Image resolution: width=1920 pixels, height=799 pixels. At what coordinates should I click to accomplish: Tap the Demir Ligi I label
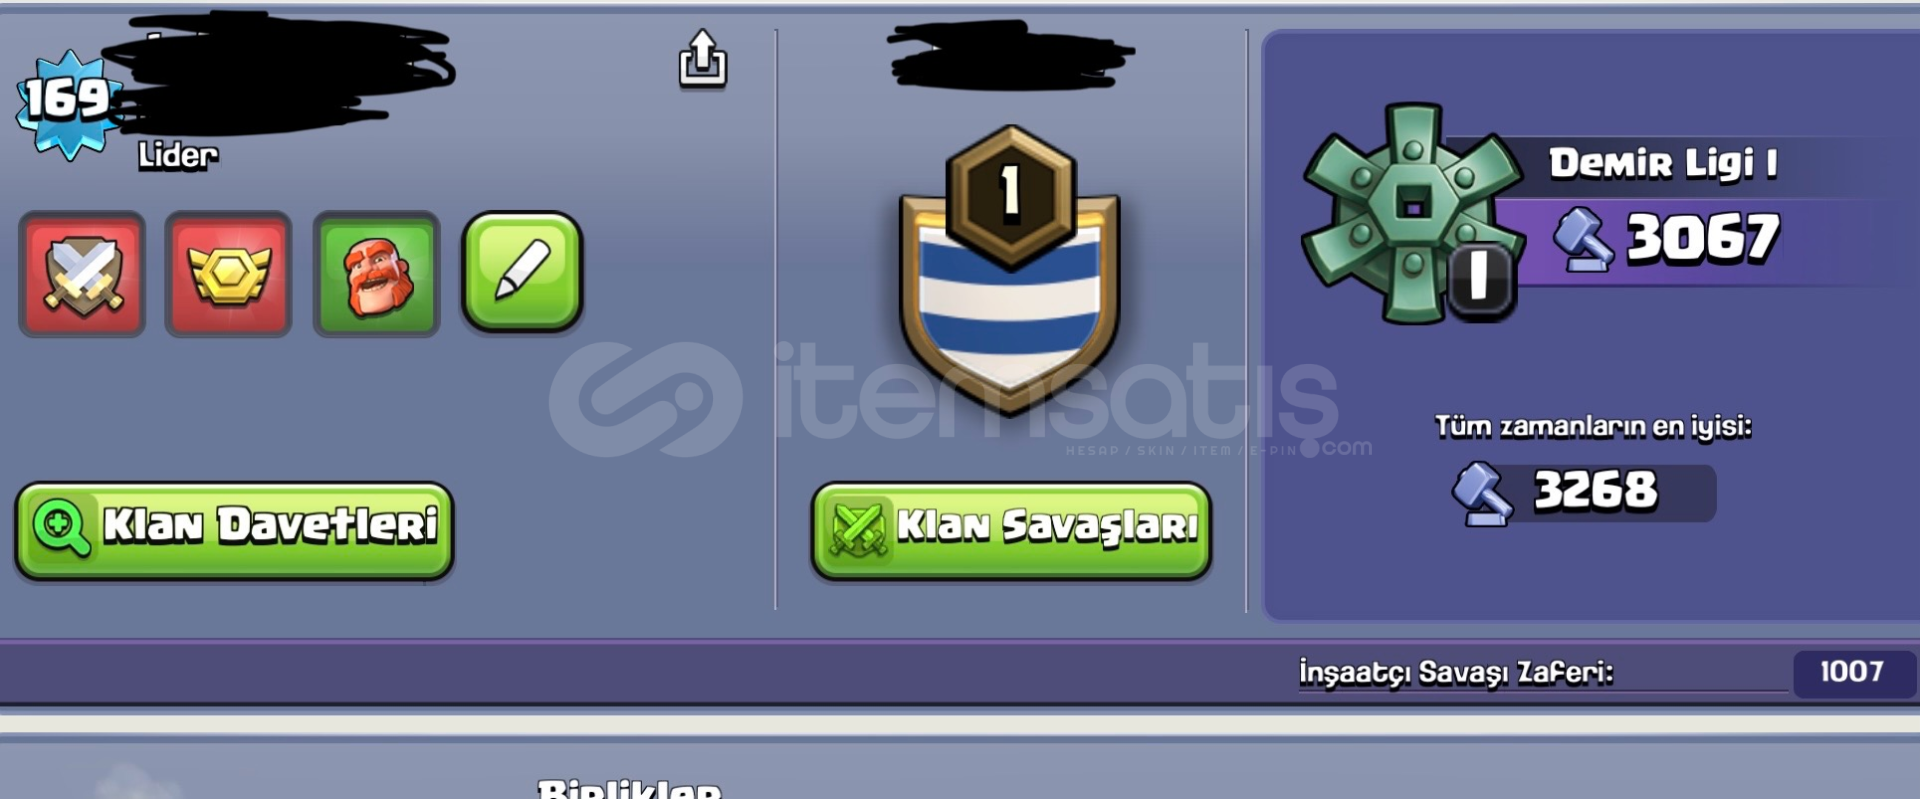click(1664, 163)
